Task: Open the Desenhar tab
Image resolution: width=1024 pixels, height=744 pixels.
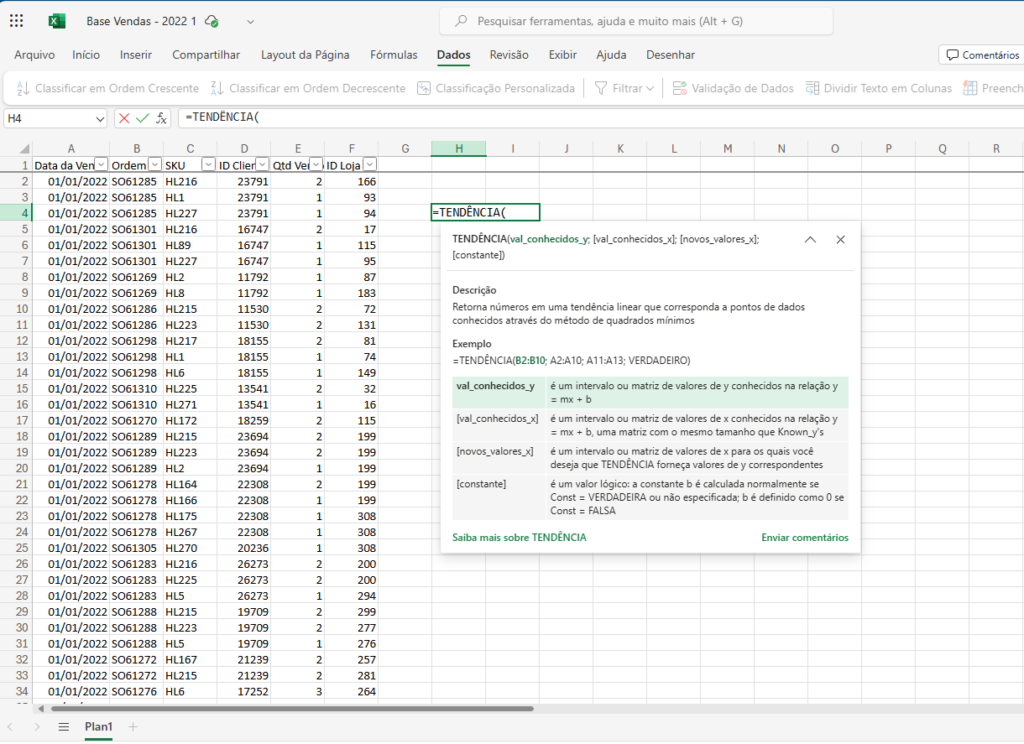Action: click(671, 55)
